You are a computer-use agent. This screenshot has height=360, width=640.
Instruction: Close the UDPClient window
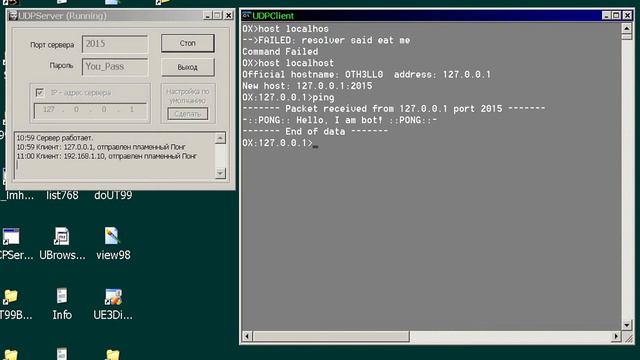tap(627, 16)
